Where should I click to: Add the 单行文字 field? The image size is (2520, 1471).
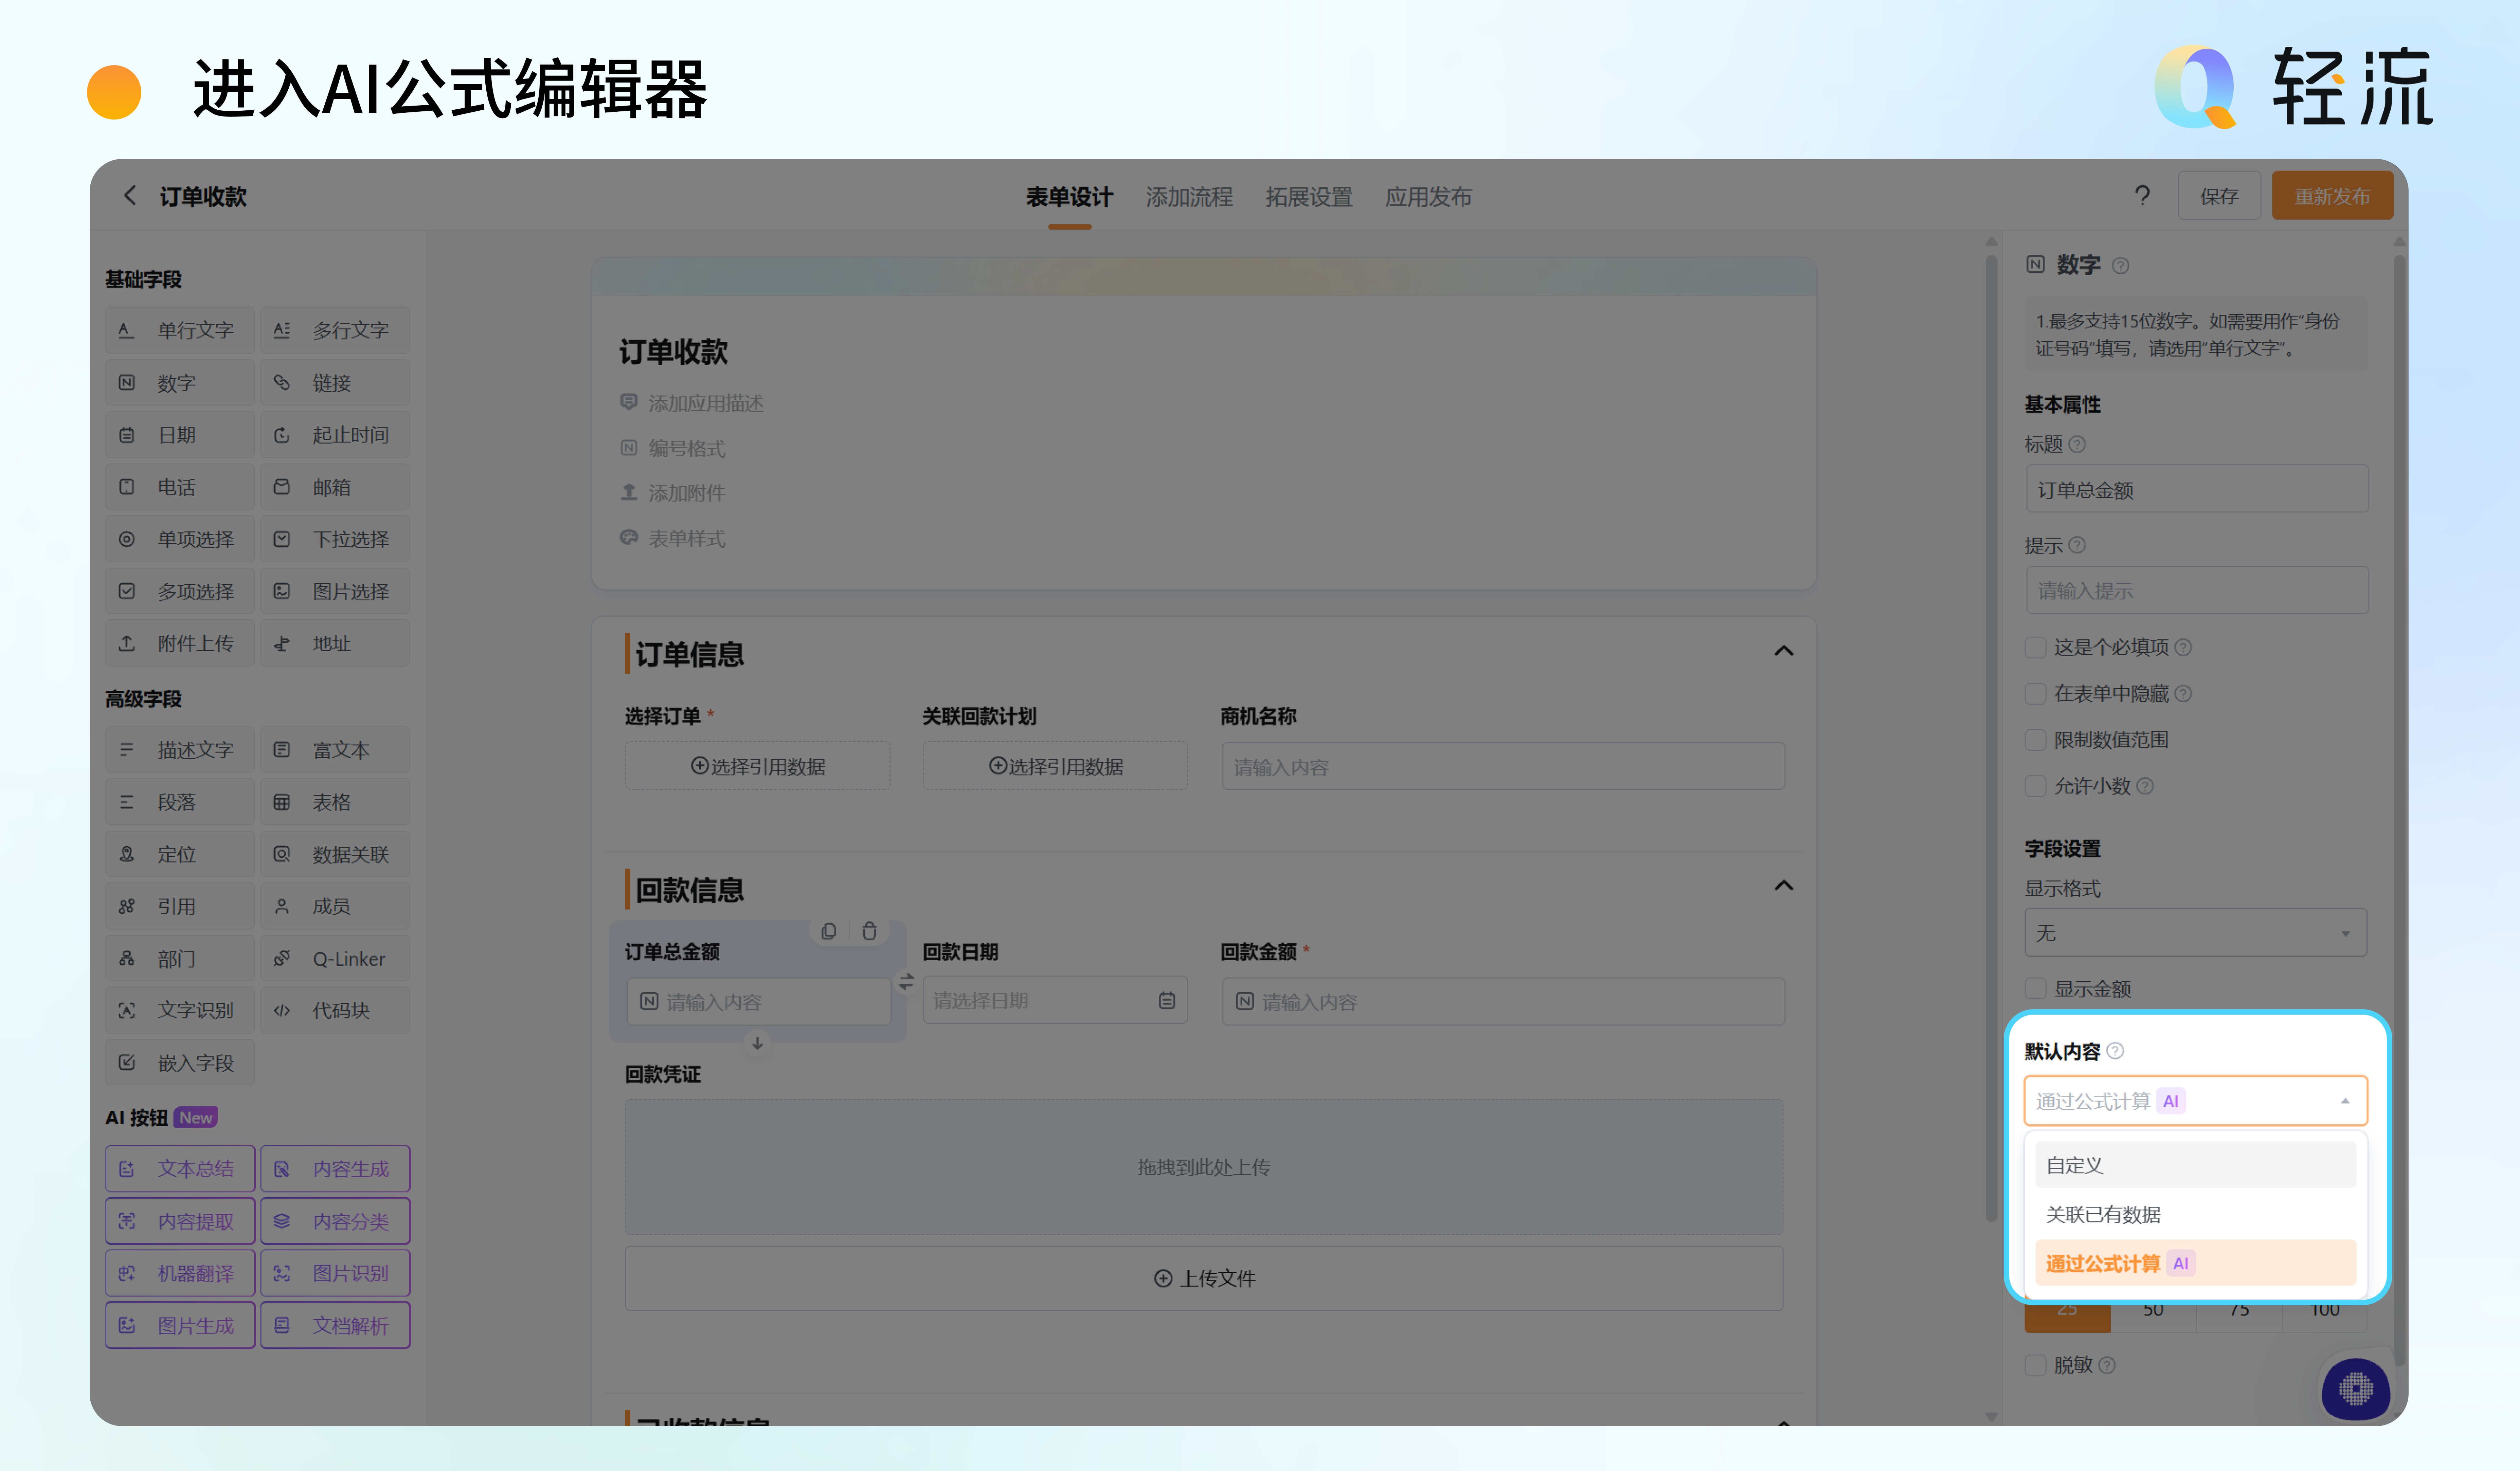[180, 330]
